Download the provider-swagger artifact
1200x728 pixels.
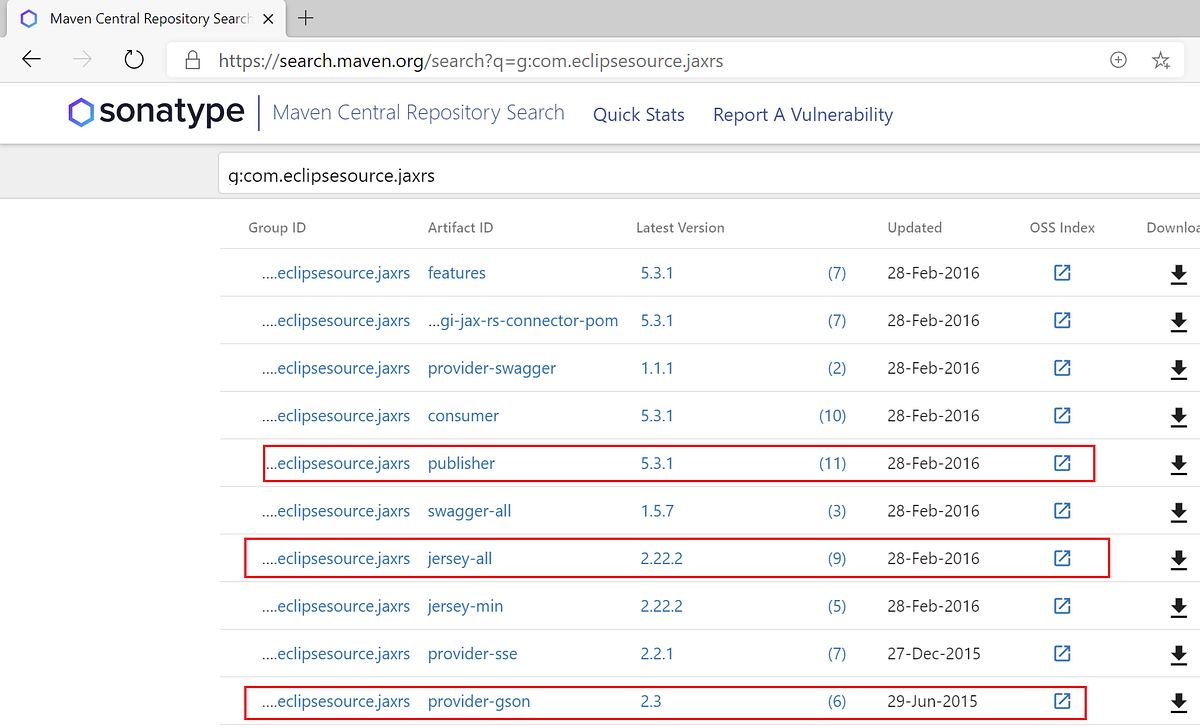tap(1178, 369)
